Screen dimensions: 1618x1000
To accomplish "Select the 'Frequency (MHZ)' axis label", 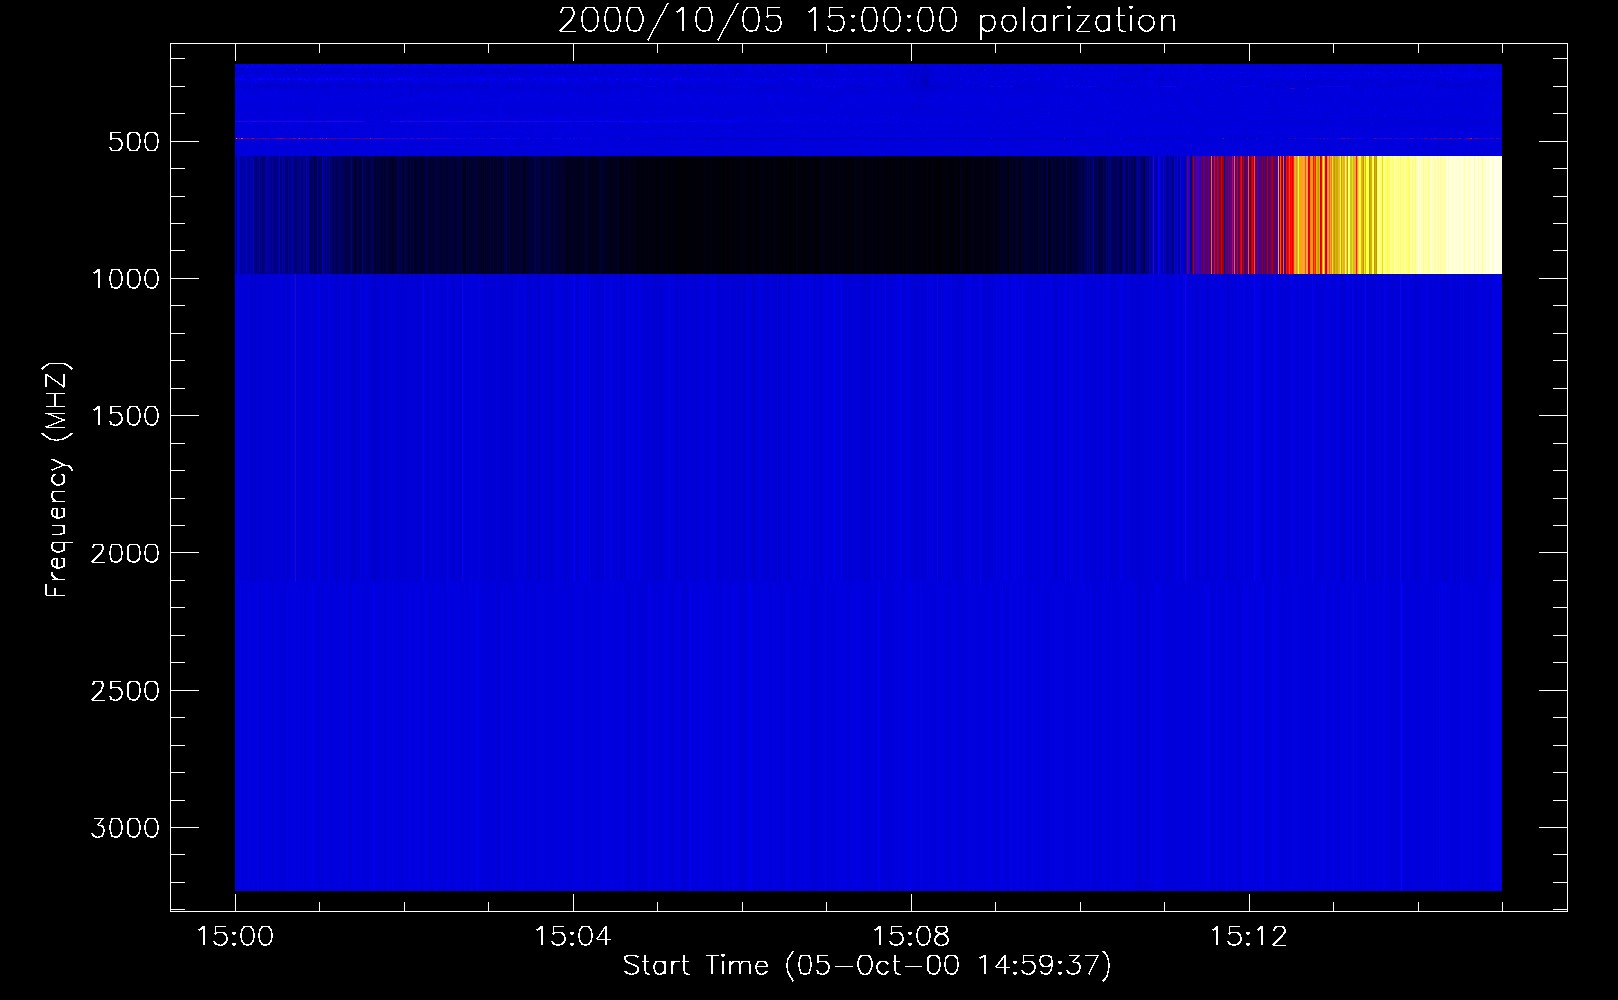I will click(x=57, y=479).
